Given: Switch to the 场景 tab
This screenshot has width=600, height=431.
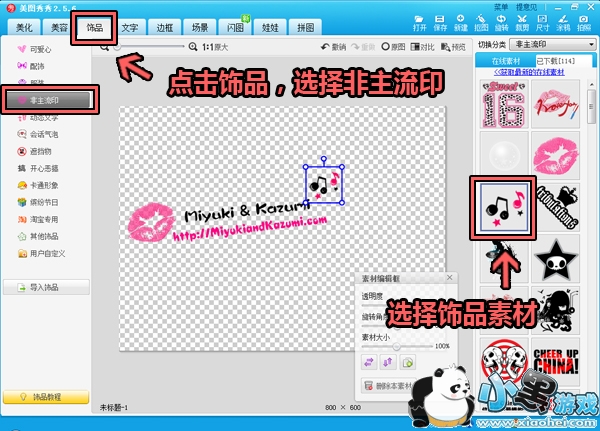Looking at the screenshot, I should click(200, 27).
